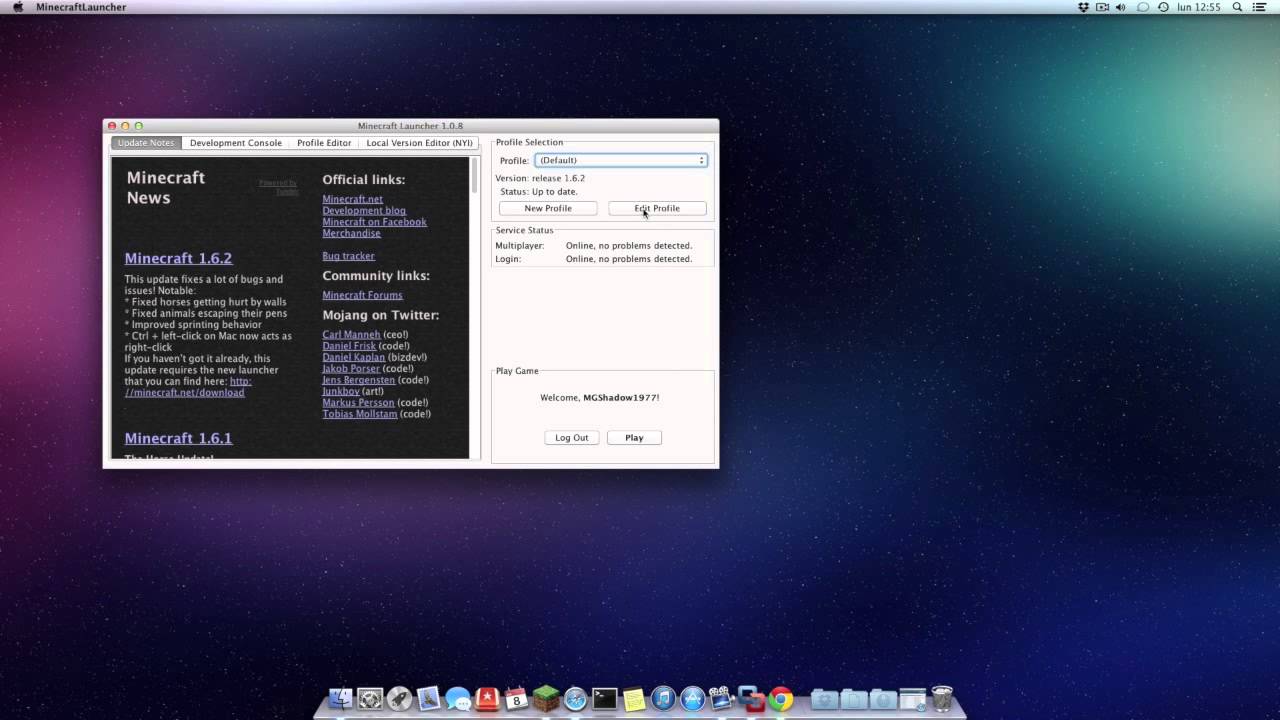Open Finder from the dock
This screenshot has width=1280, height=720.
(x=341, y=698)
